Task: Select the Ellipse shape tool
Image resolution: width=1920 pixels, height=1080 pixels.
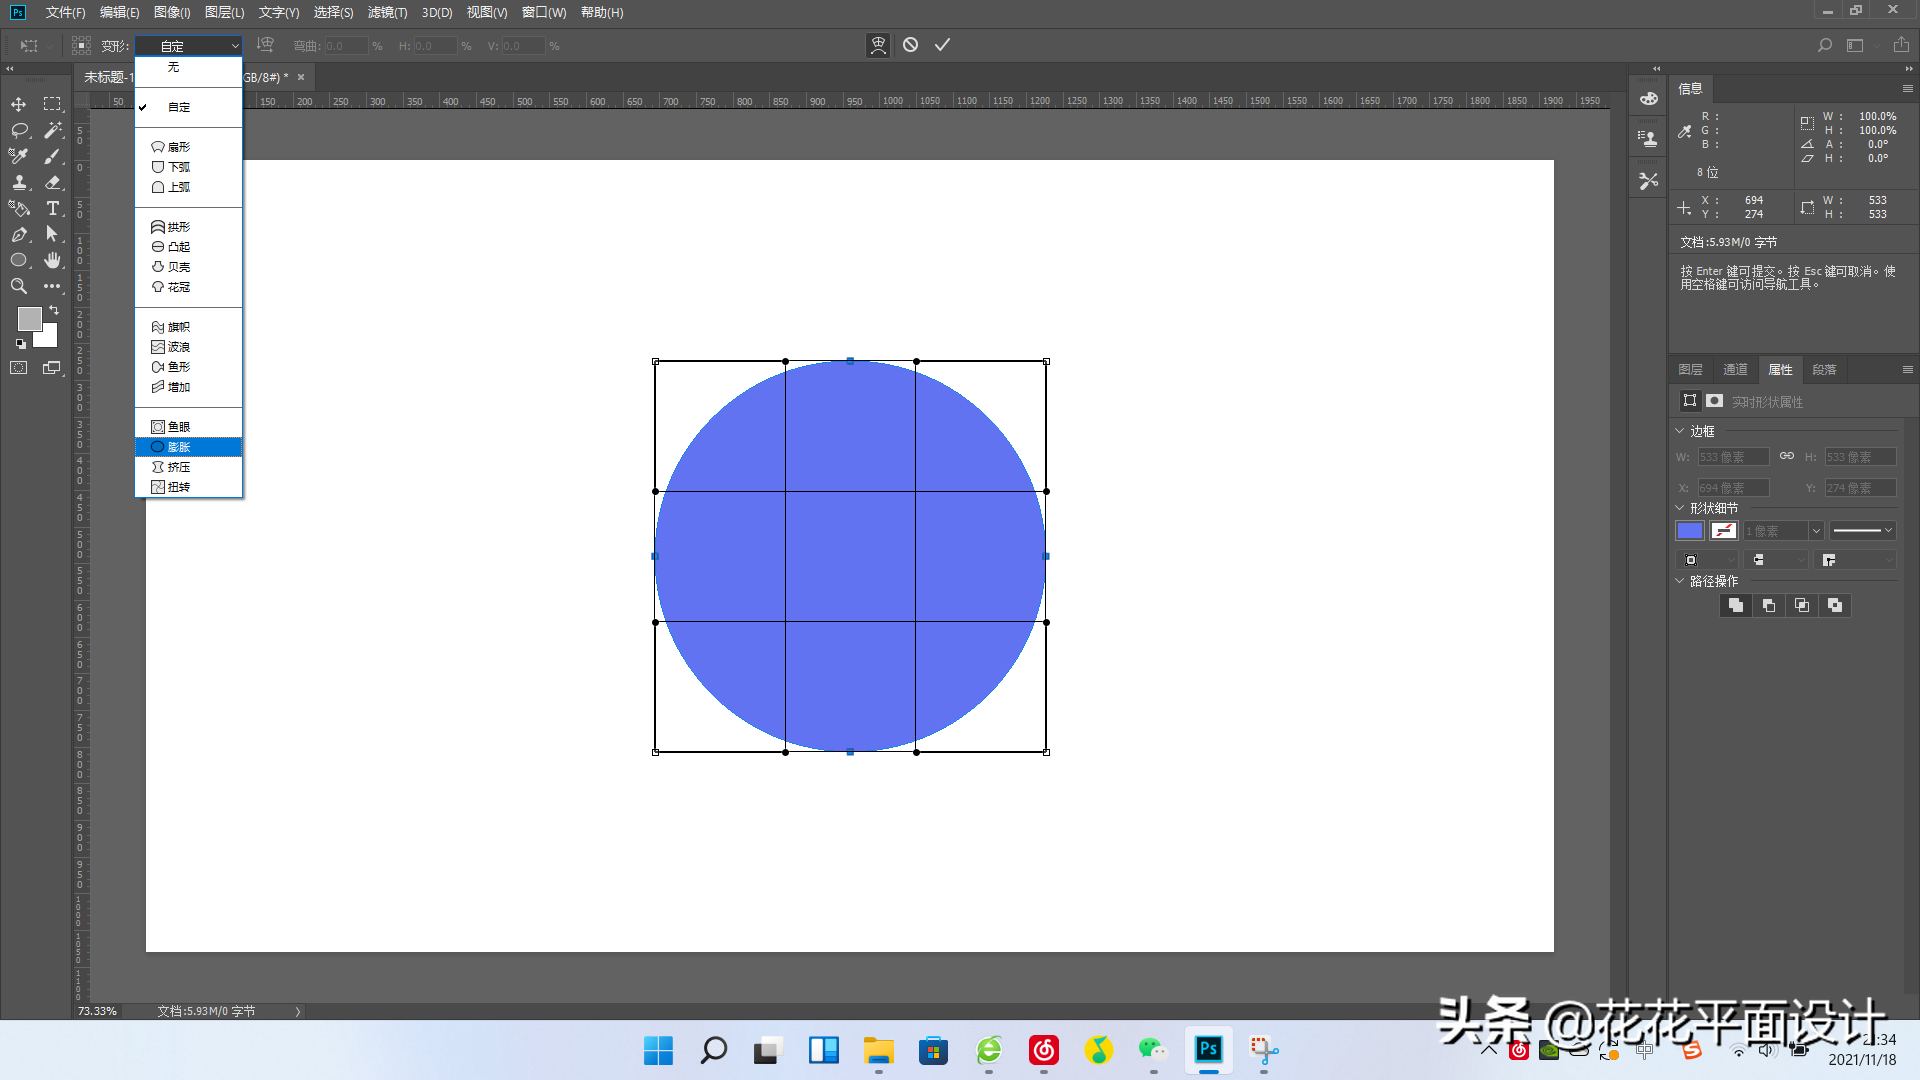Action: (19, 260)
